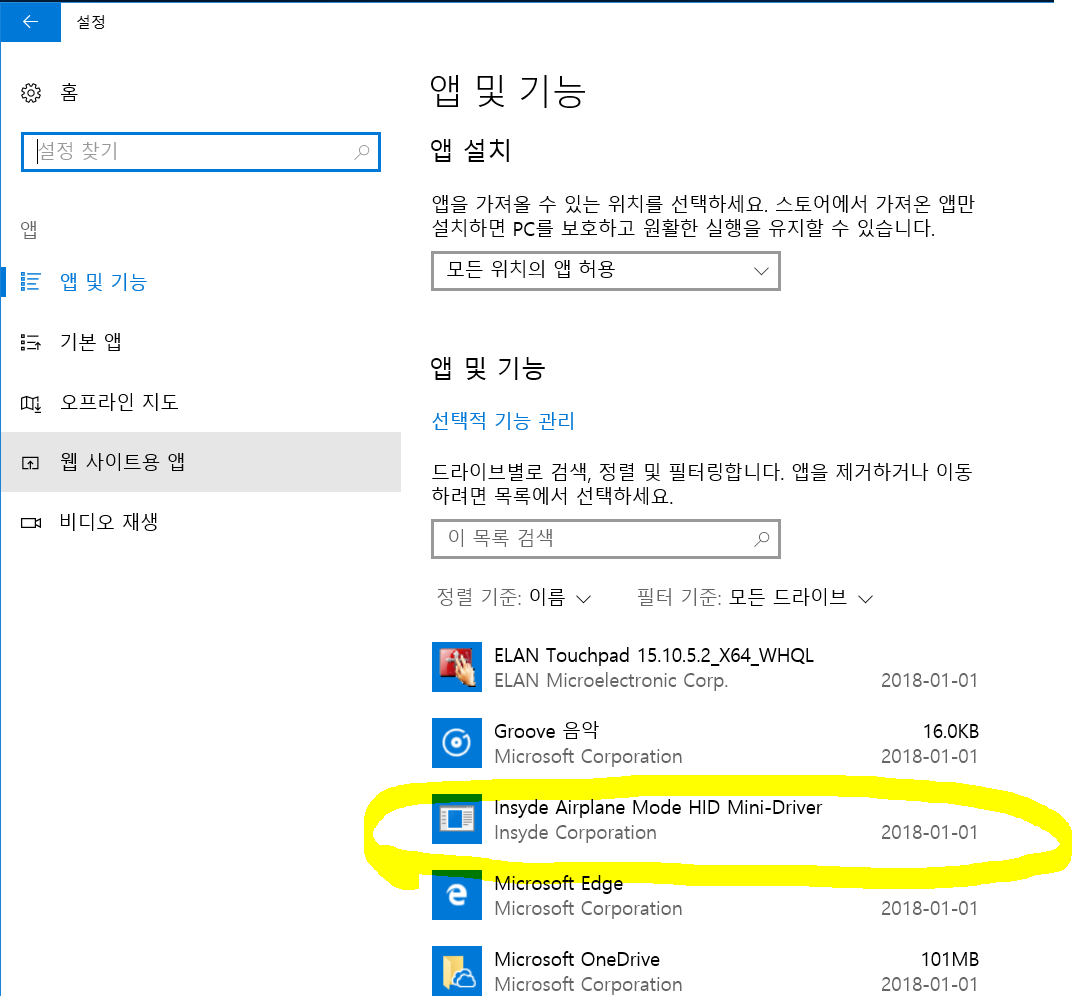This screenshot has height=996, width=1072.
Task: Click the magnifier icon in 설정 찾기 box
Action: [362, 151]
